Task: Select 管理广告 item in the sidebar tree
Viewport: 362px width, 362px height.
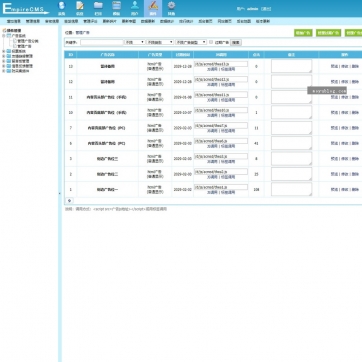Action: pos(24,46)
